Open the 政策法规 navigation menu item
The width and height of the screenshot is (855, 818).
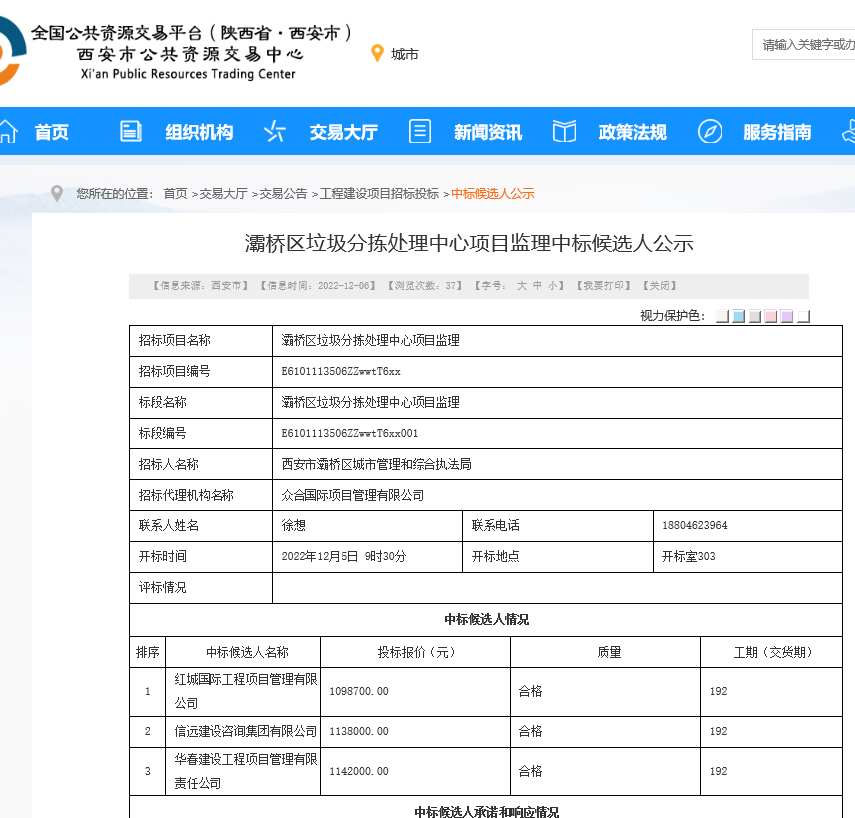tap(633, 132)
